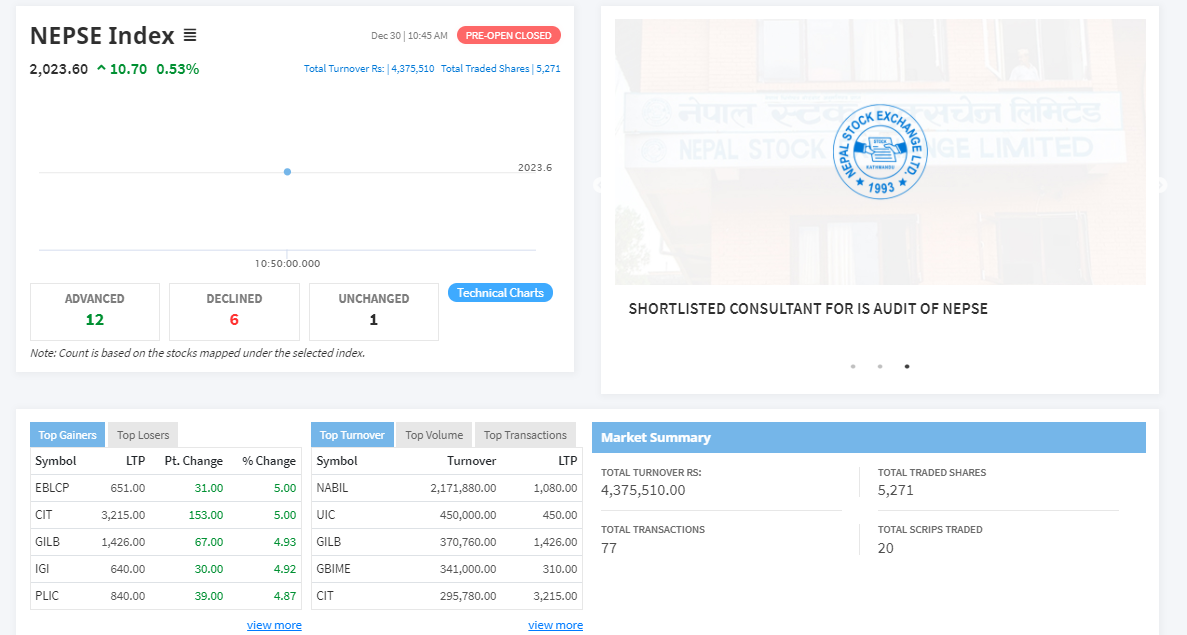Click the LTP column header in Top Gainers
1187x635 pixels.
click(136, 461)
